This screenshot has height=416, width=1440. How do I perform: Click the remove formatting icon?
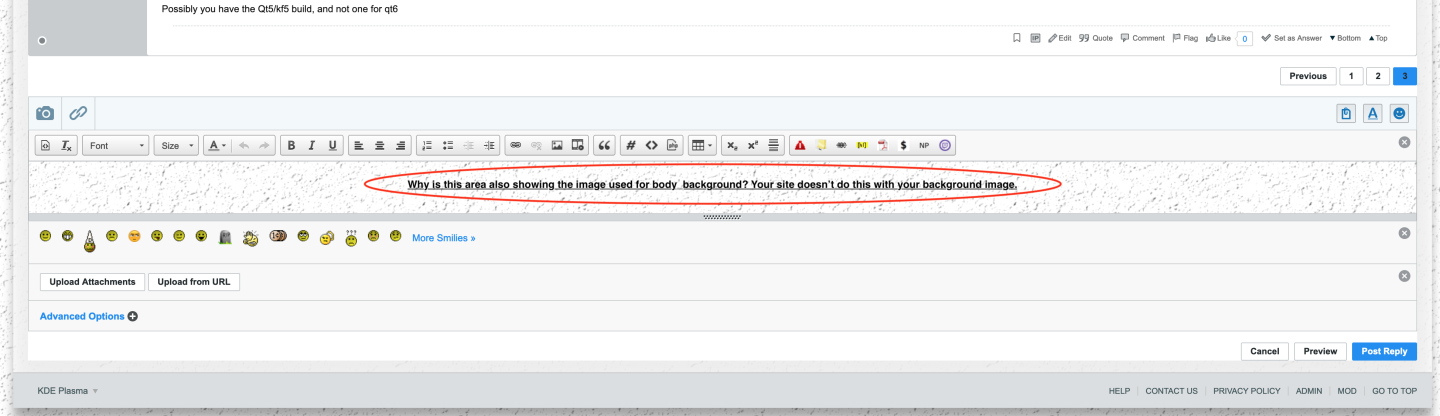coord(66,145)
